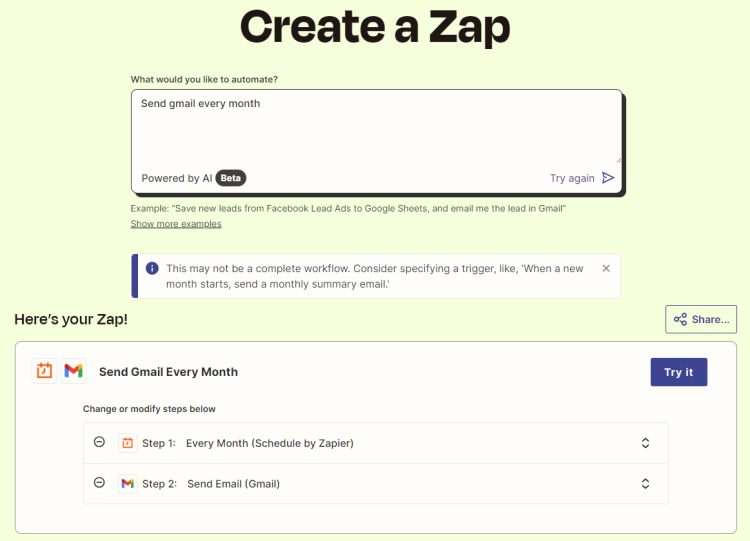This screenshot has width=750, height=541.
Task: Dismiss the incomplete workflow notice
Action: tap(606, 268)
